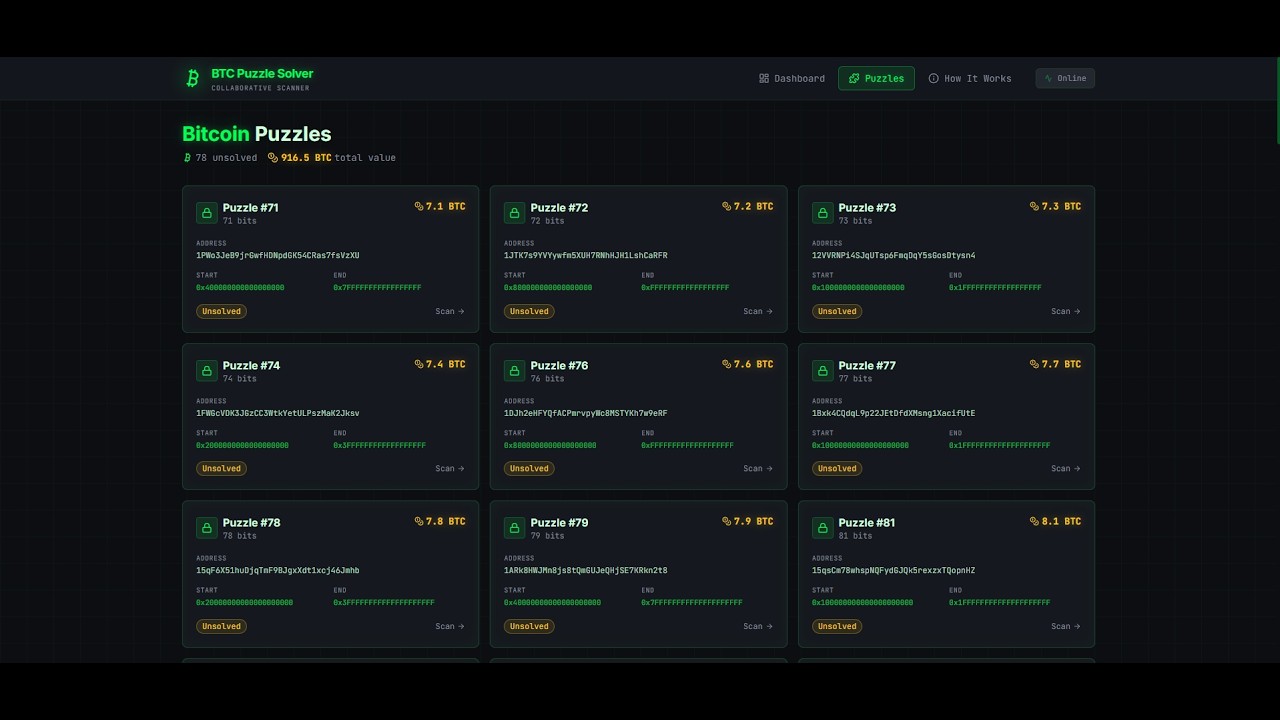Click lock icon on Puzzle #72 card

tap(515, 213)
